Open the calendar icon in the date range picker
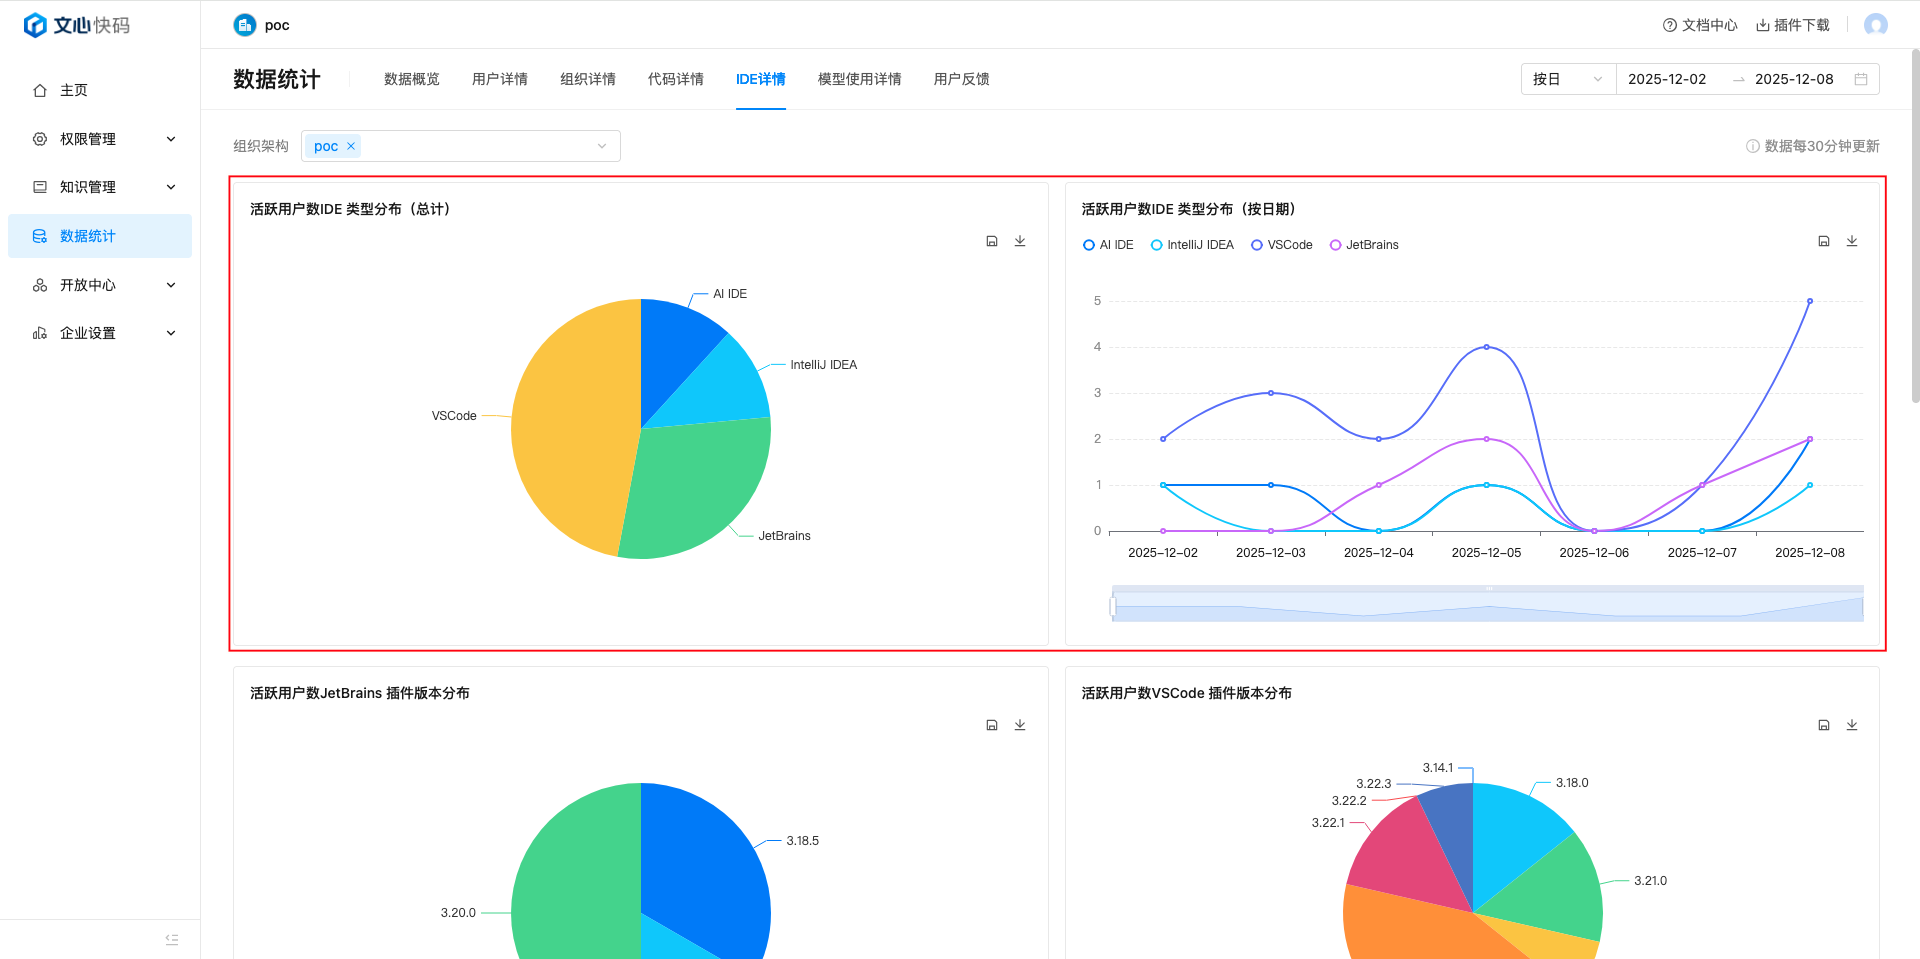Image resolution: width=1920 pixels, height=959 pixels. (x=1860, y=79)
